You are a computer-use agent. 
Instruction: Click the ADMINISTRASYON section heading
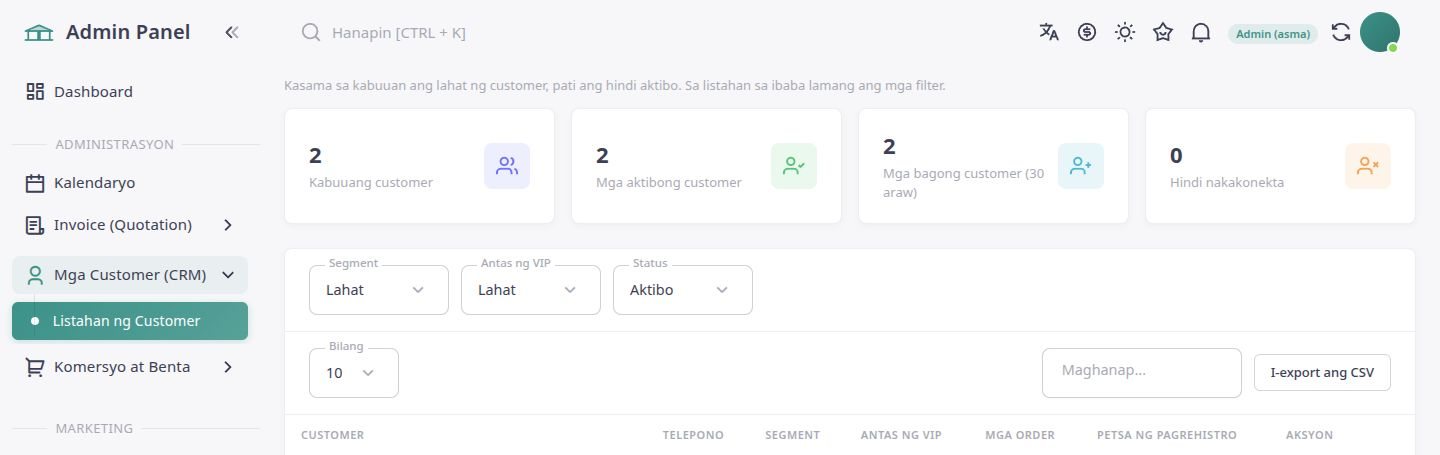[114, 144]
